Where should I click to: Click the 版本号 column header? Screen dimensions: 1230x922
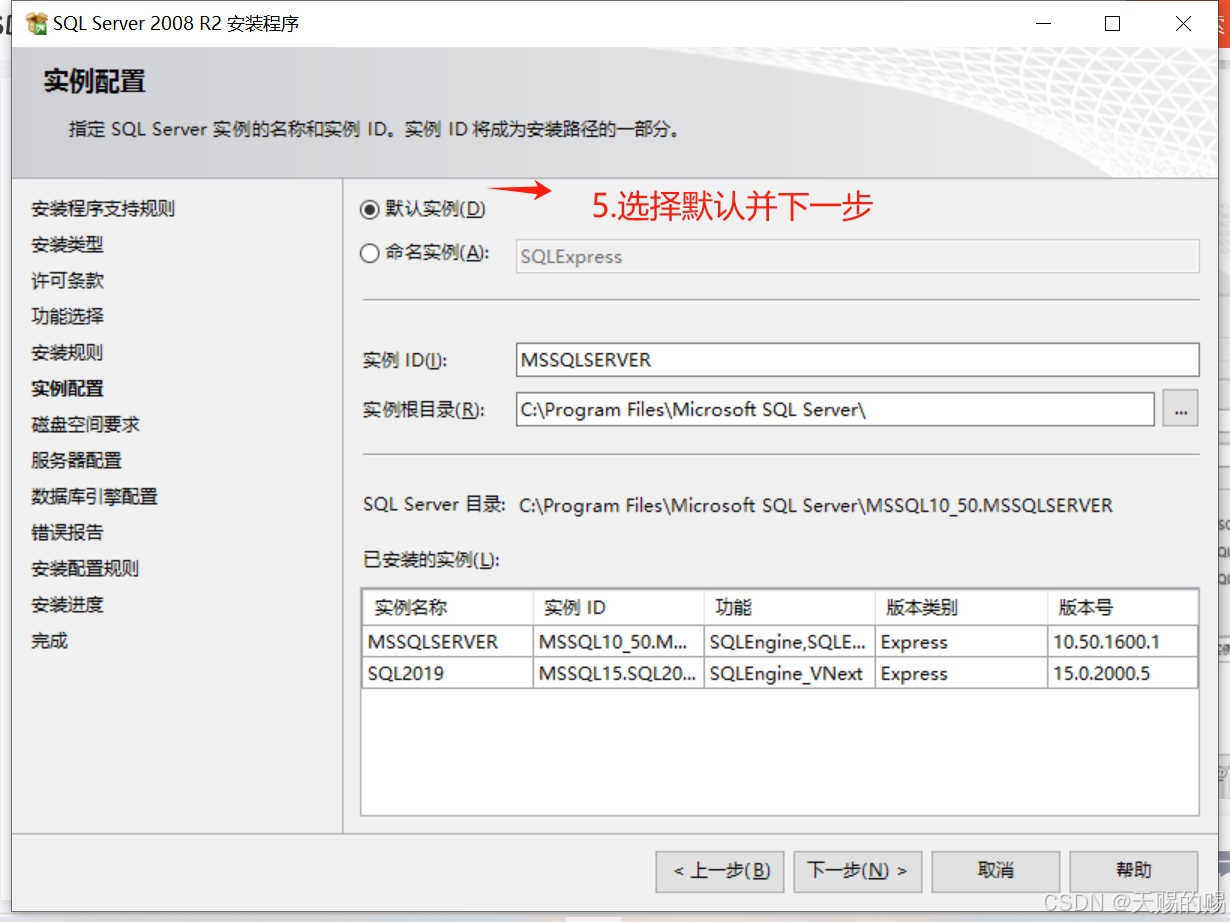pos(1122,607)
